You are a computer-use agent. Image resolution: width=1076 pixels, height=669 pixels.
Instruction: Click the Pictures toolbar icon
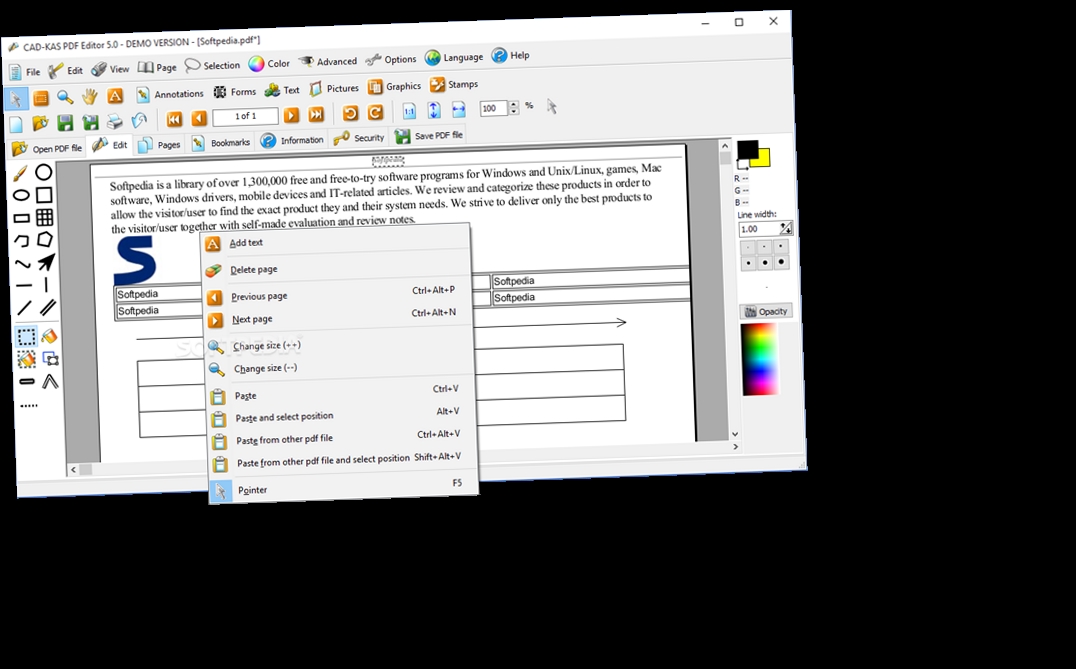tap(315, 88)
